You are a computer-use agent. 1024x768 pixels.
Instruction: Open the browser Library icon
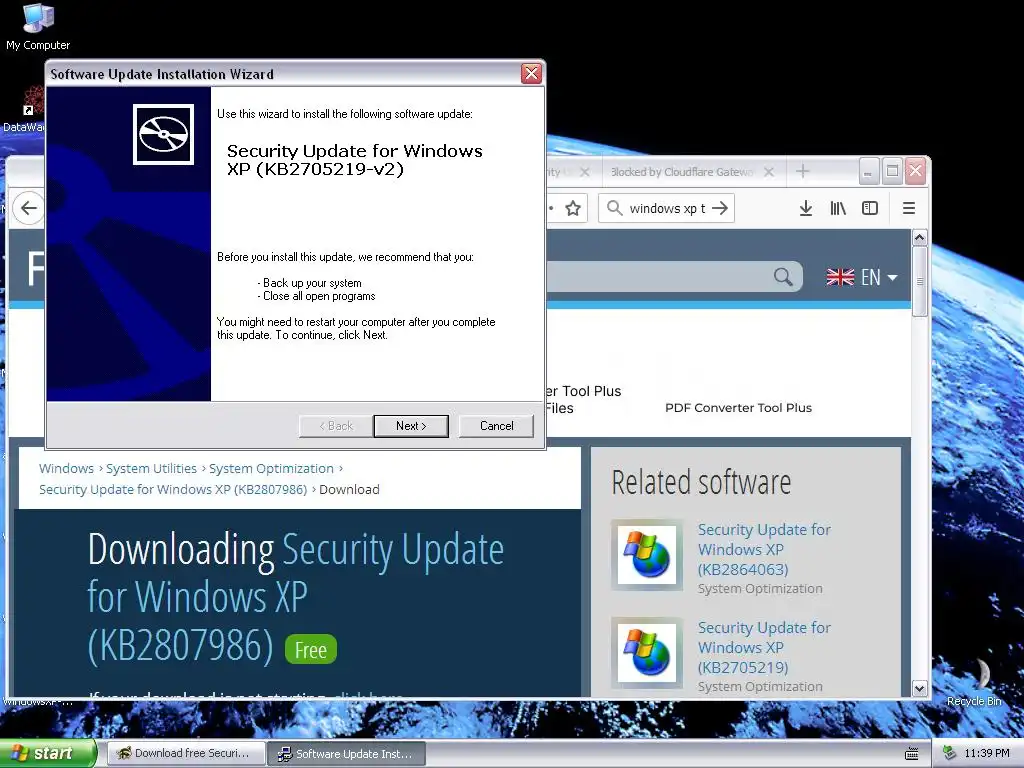coord(838,208)
